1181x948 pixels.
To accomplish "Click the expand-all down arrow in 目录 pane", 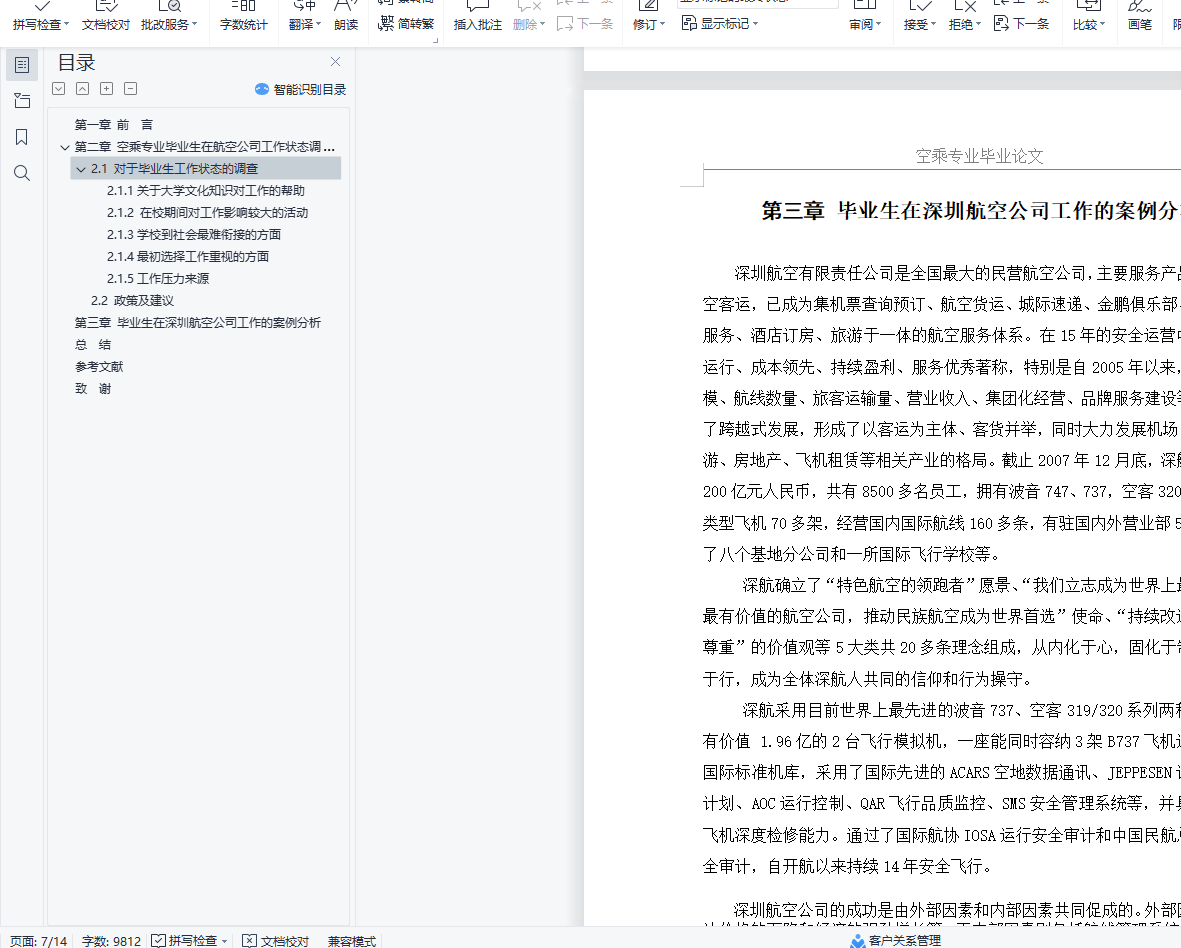I will tap(59, 89).
